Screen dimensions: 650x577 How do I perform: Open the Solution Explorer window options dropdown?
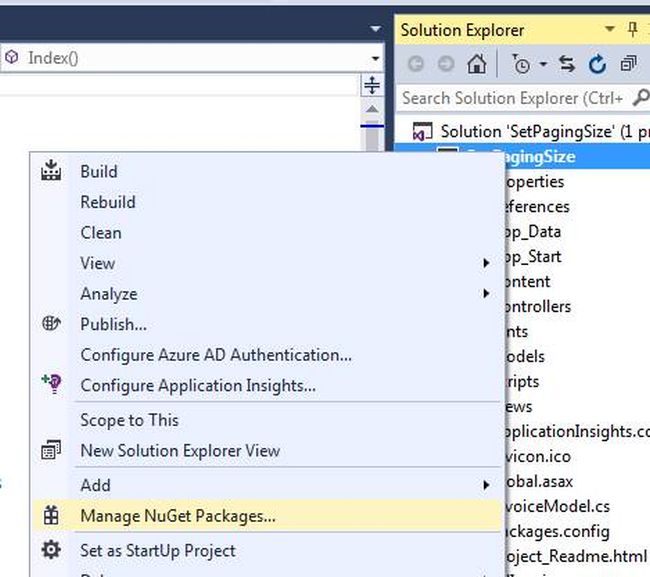click(x=609, y=29)
